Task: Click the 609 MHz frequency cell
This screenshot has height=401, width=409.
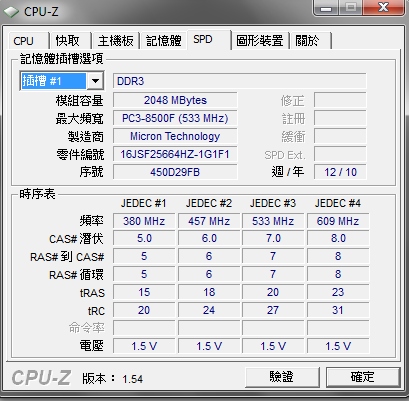Action: [x=338, y=221]
